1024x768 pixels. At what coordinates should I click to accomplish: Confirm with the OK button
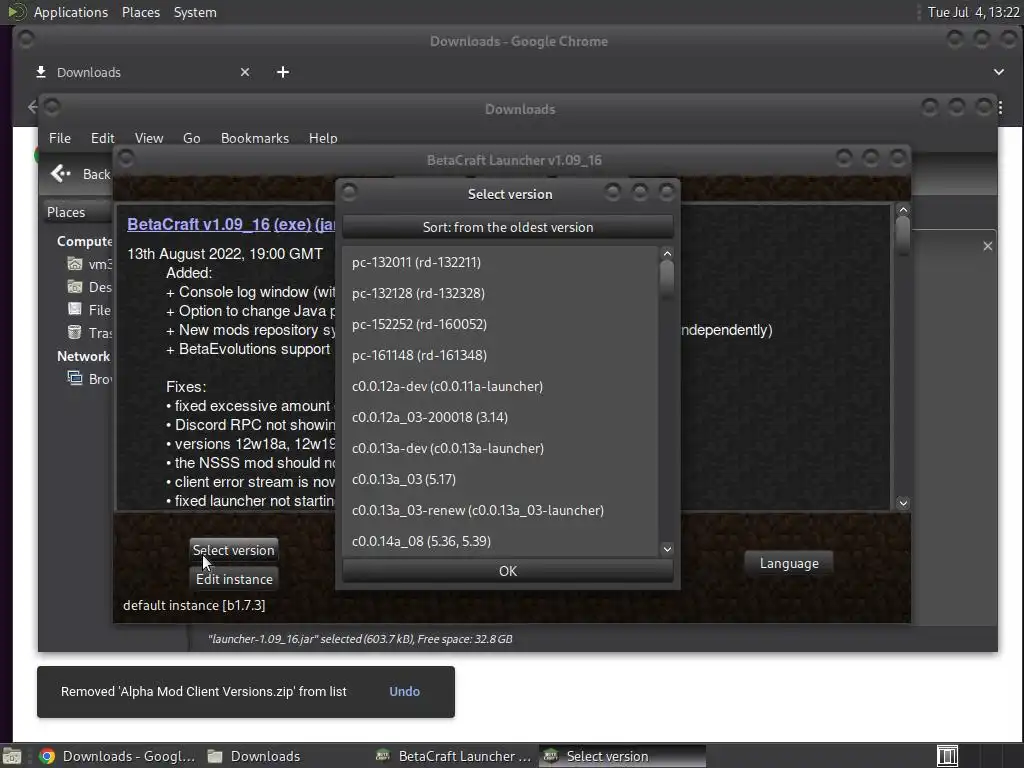click(x=507, y=571)
